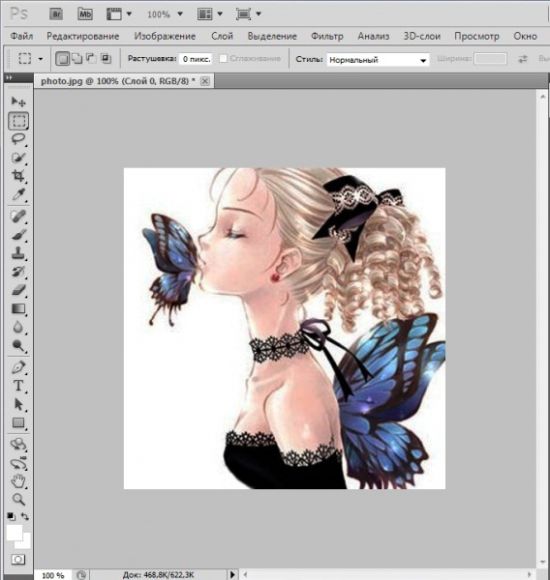Open the Фильтр menu

click(x=327, y=36)
